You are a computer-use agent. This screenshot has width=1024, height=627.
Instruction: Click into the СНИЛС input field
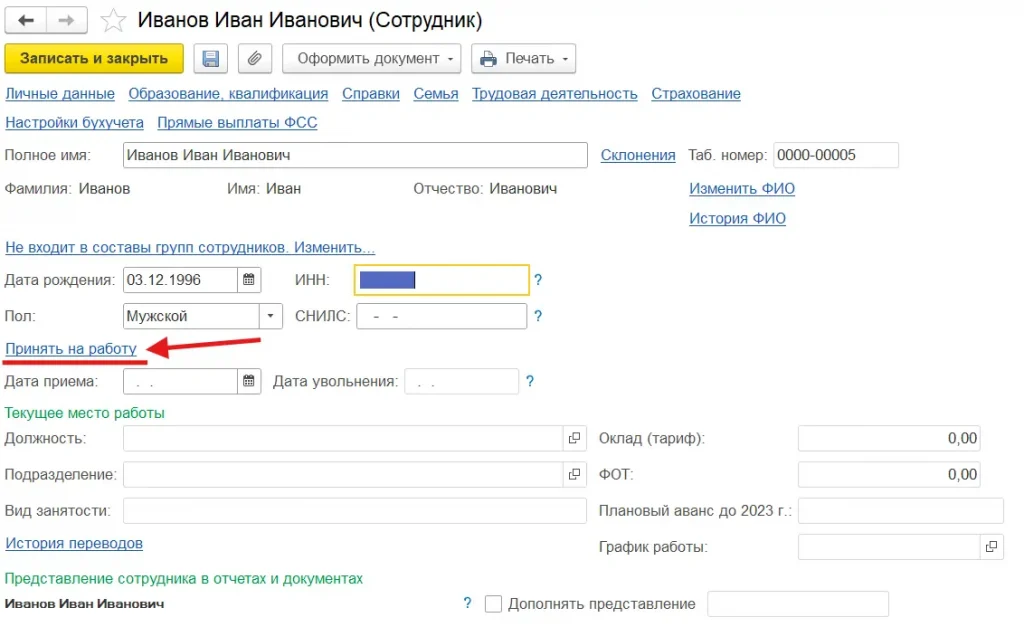point(441,316)
